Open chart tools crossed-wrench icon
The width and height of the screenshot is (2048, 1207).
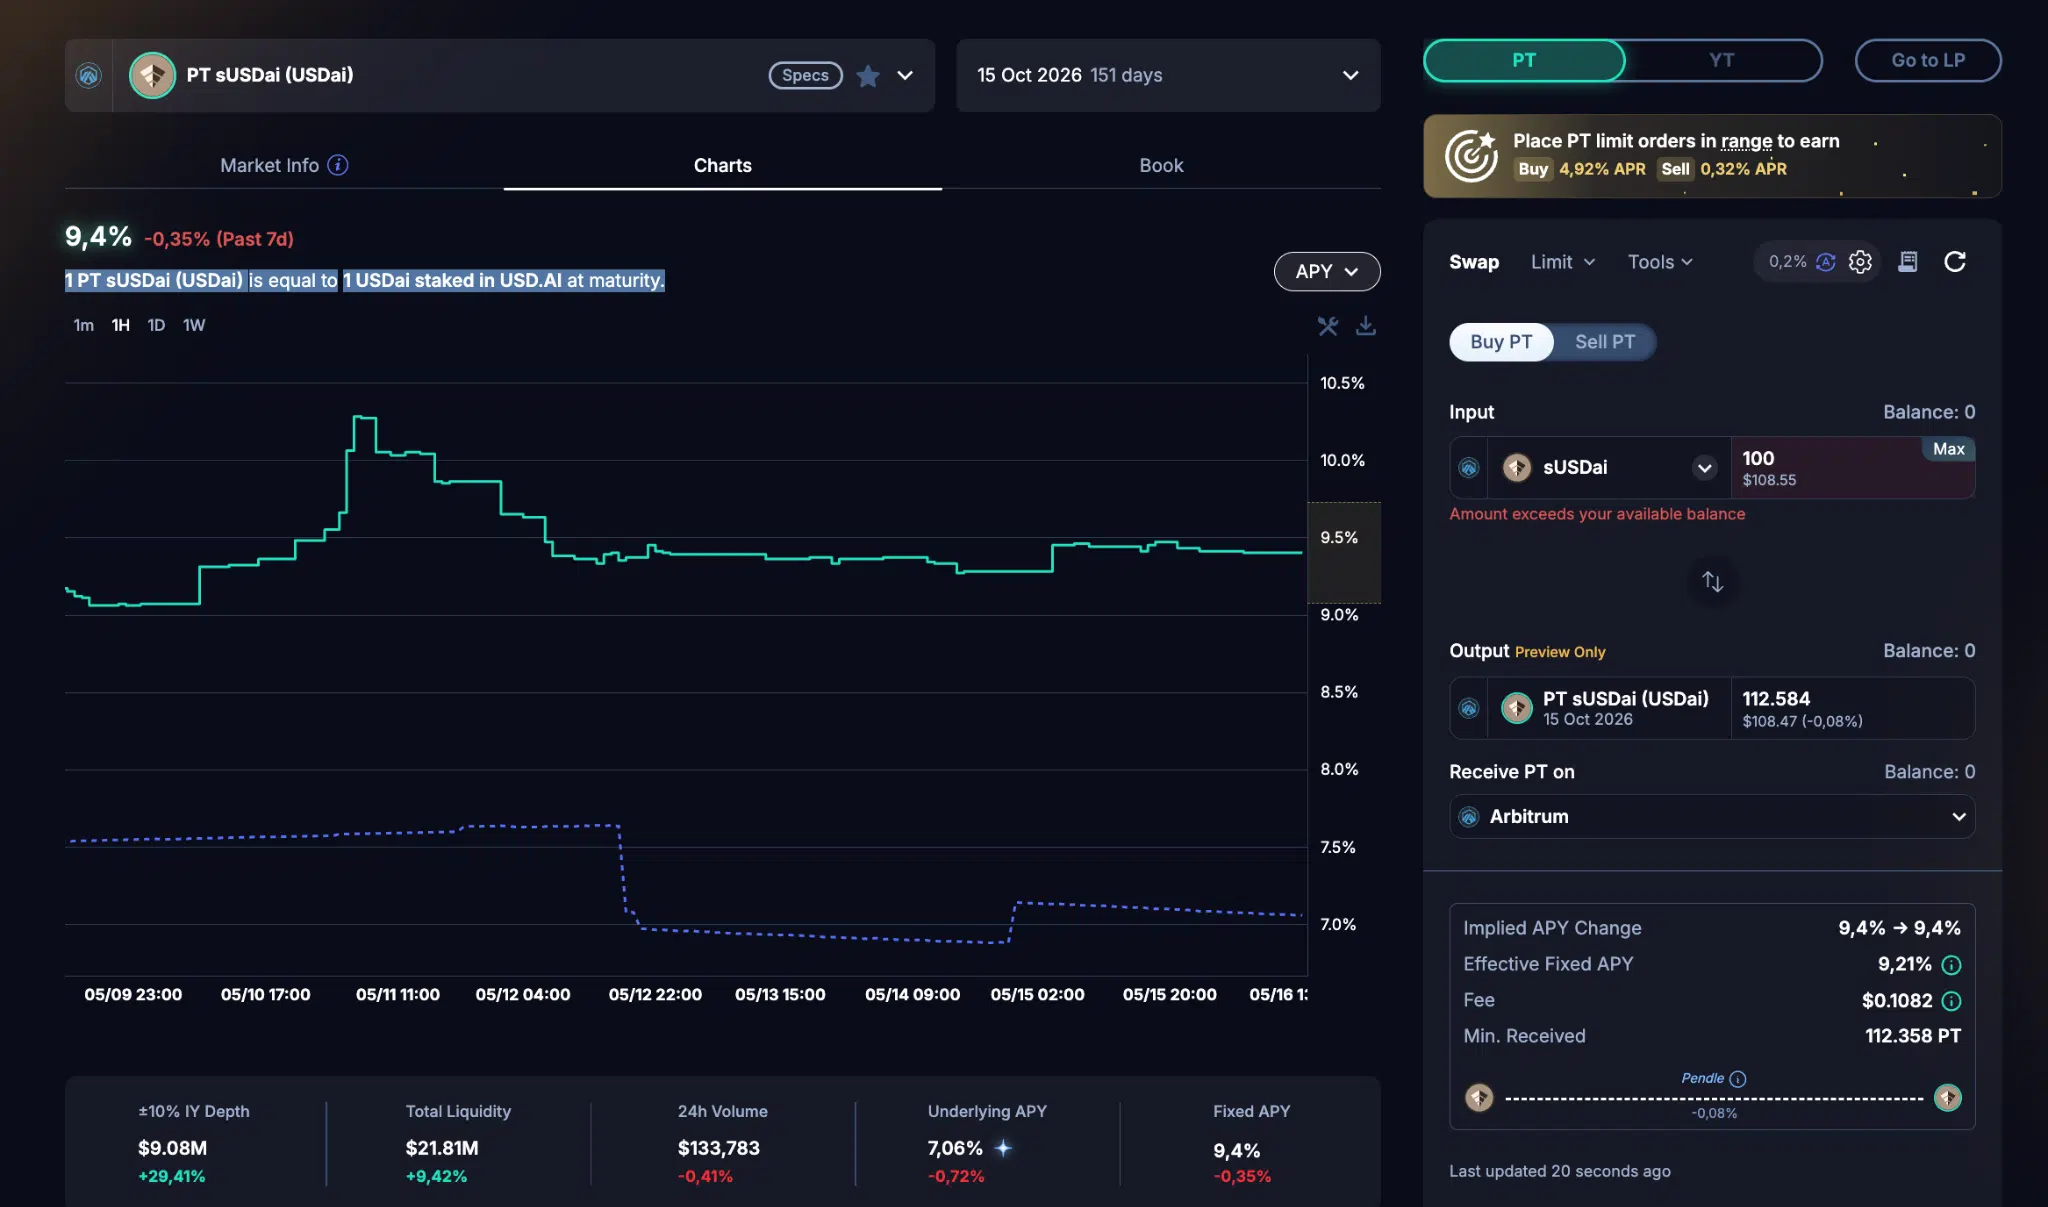coord(1328,326)
